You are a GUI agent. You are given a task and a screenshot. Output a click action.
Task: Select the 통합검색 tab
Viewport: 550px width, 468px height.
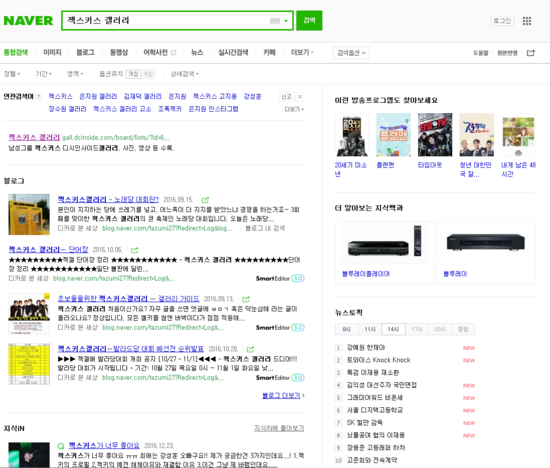point(15,53)
